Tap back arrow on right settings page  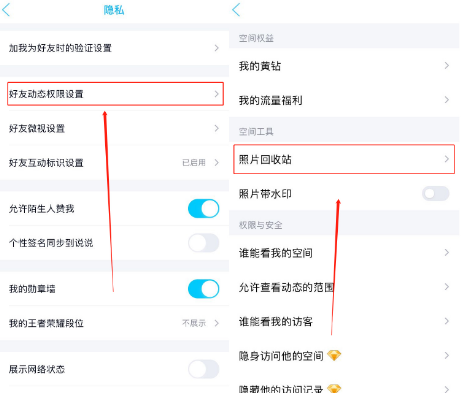[x=236, y=10]
